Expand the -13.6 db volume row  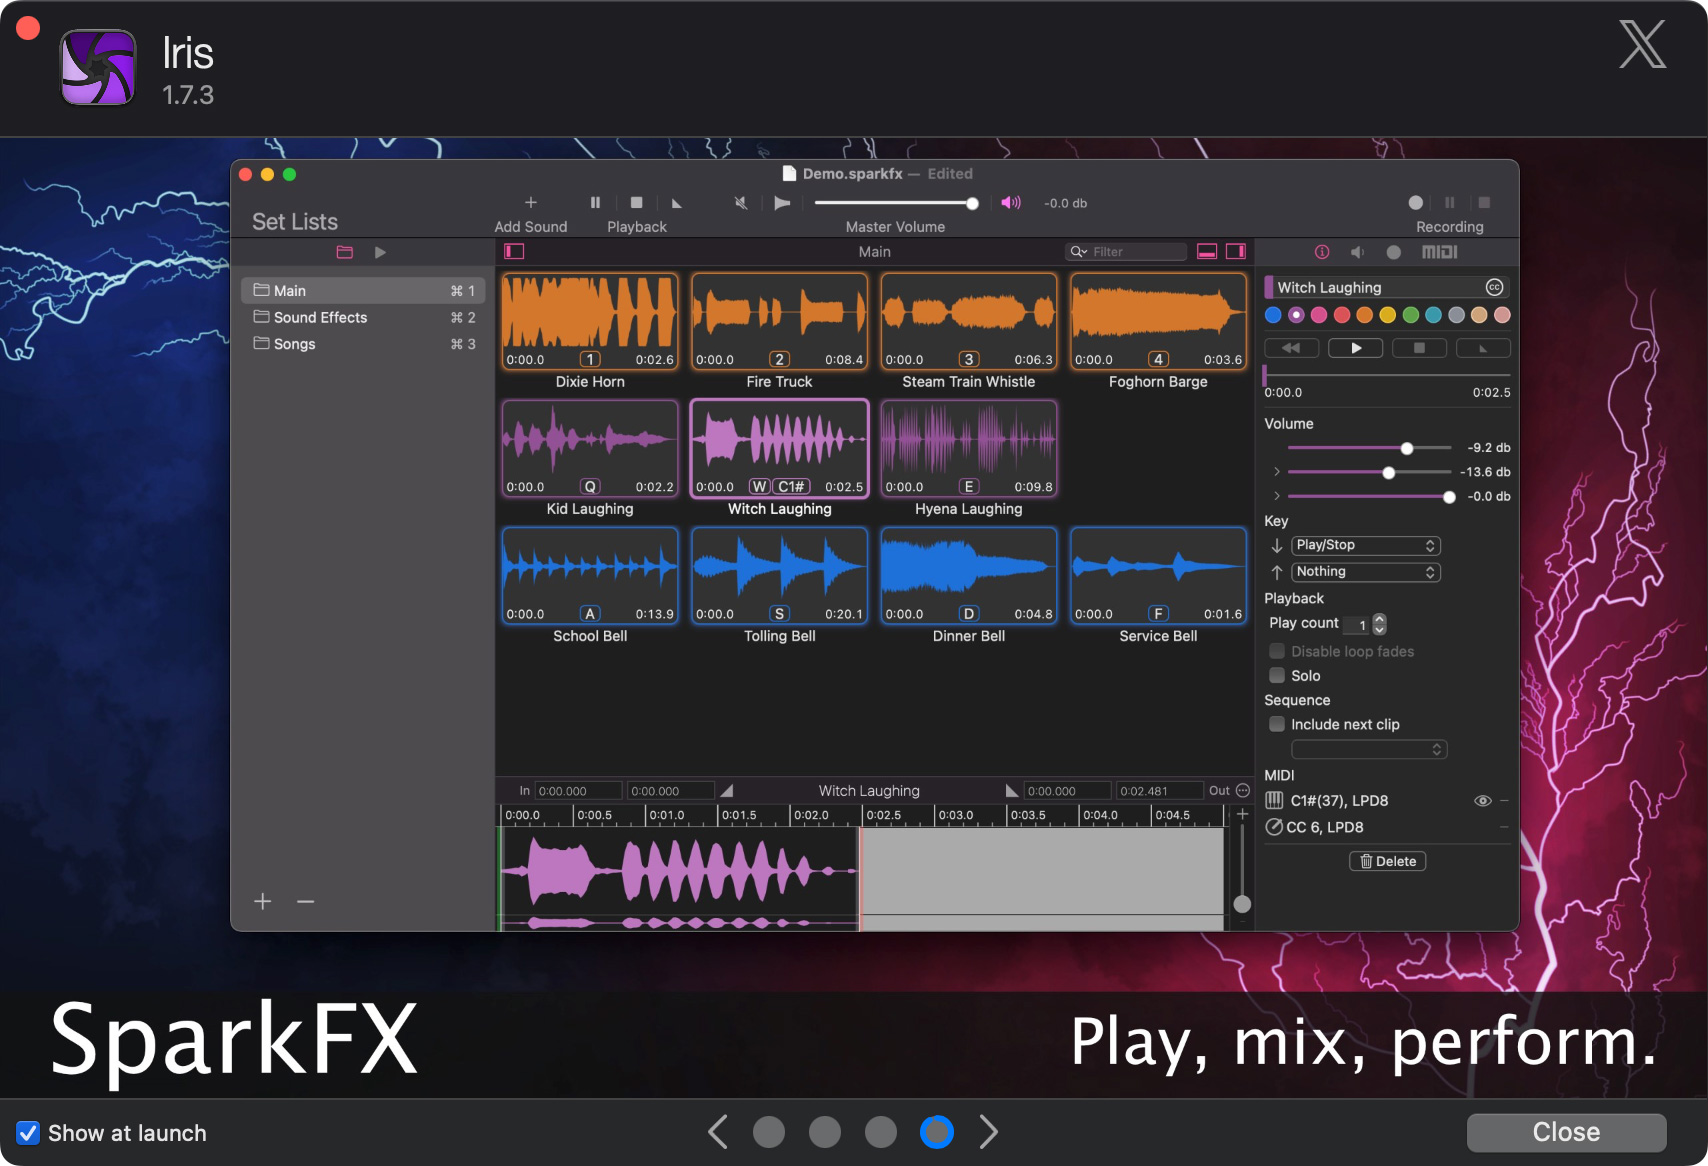coord(1276,472)
